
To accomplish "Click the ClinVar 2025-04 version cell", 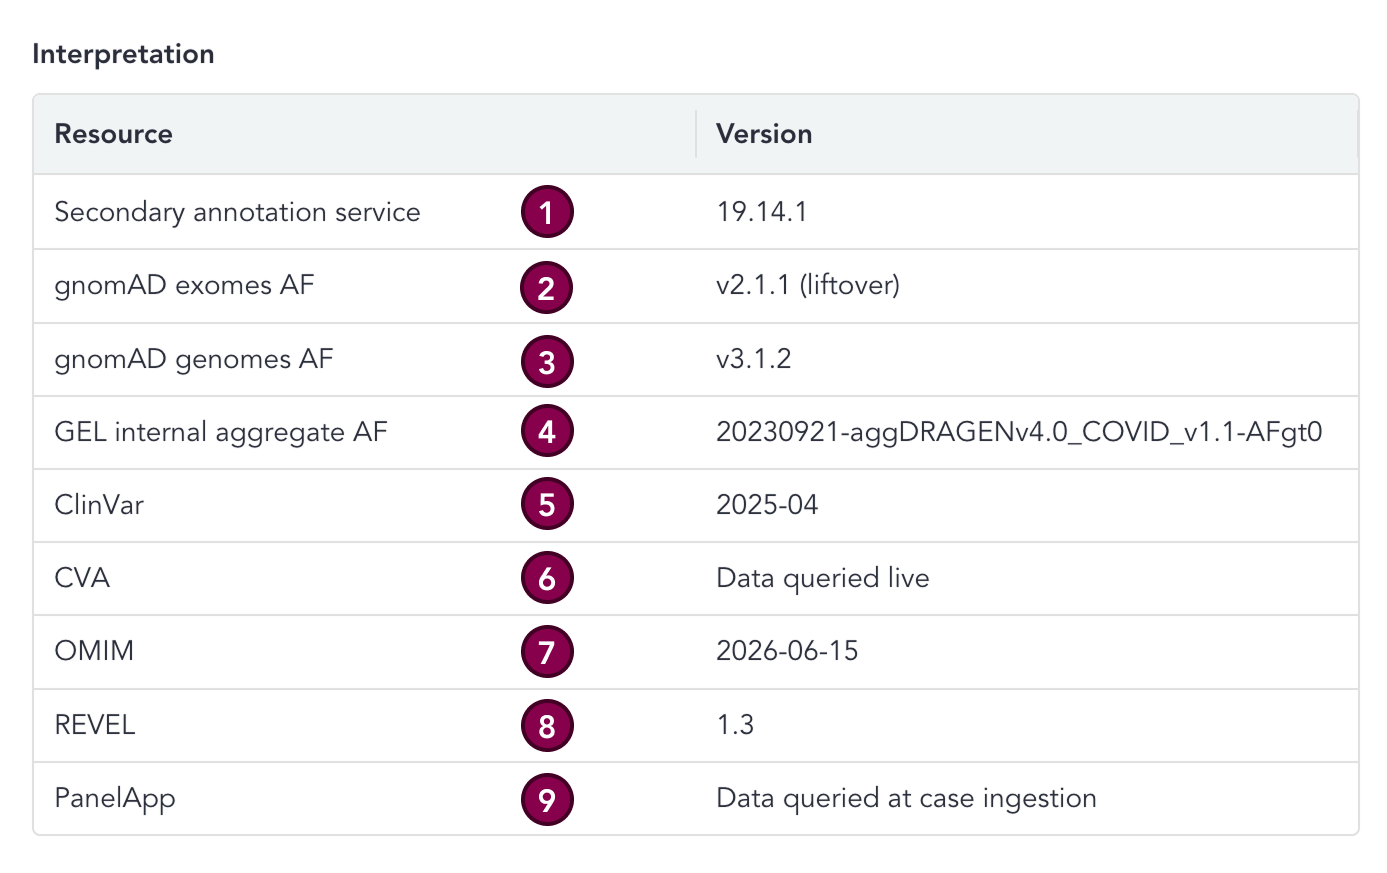I will click(x=767, y=504).
